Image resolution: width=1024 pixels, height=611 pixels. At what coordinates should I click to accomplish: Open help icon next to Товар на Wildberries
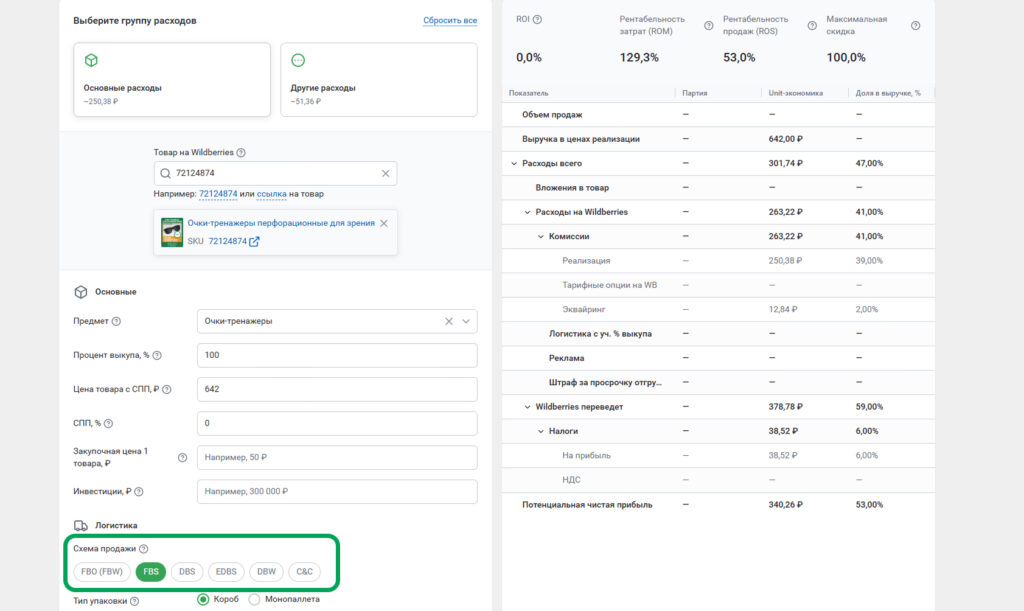coord(241,153)
